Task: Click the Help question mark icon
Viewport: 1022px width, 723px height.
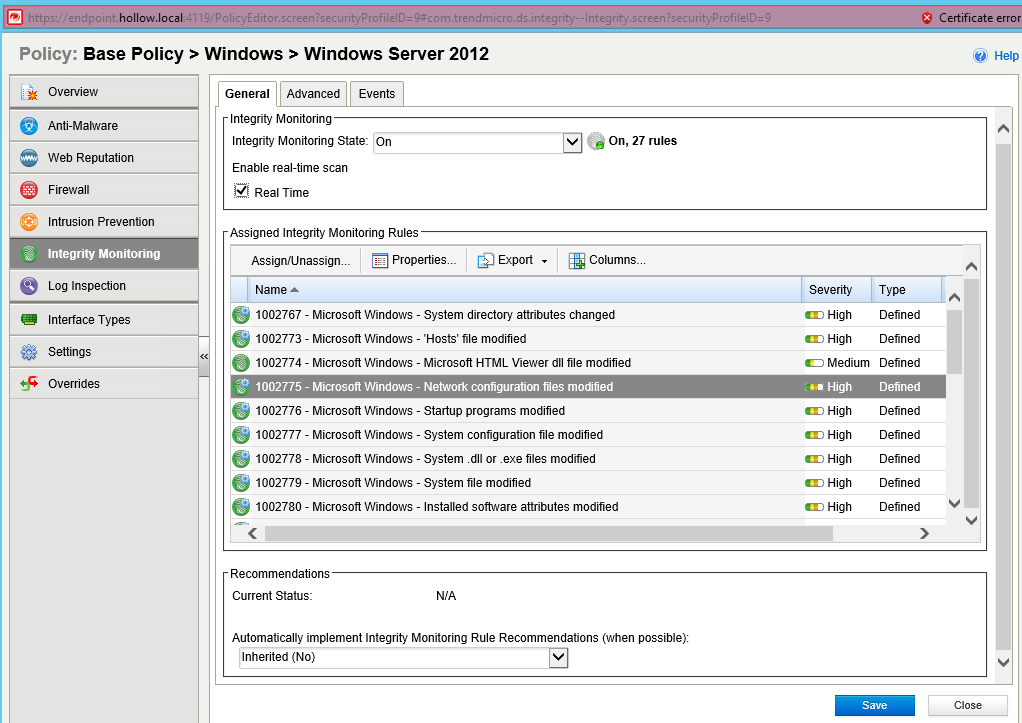Action: coord(980,56)
